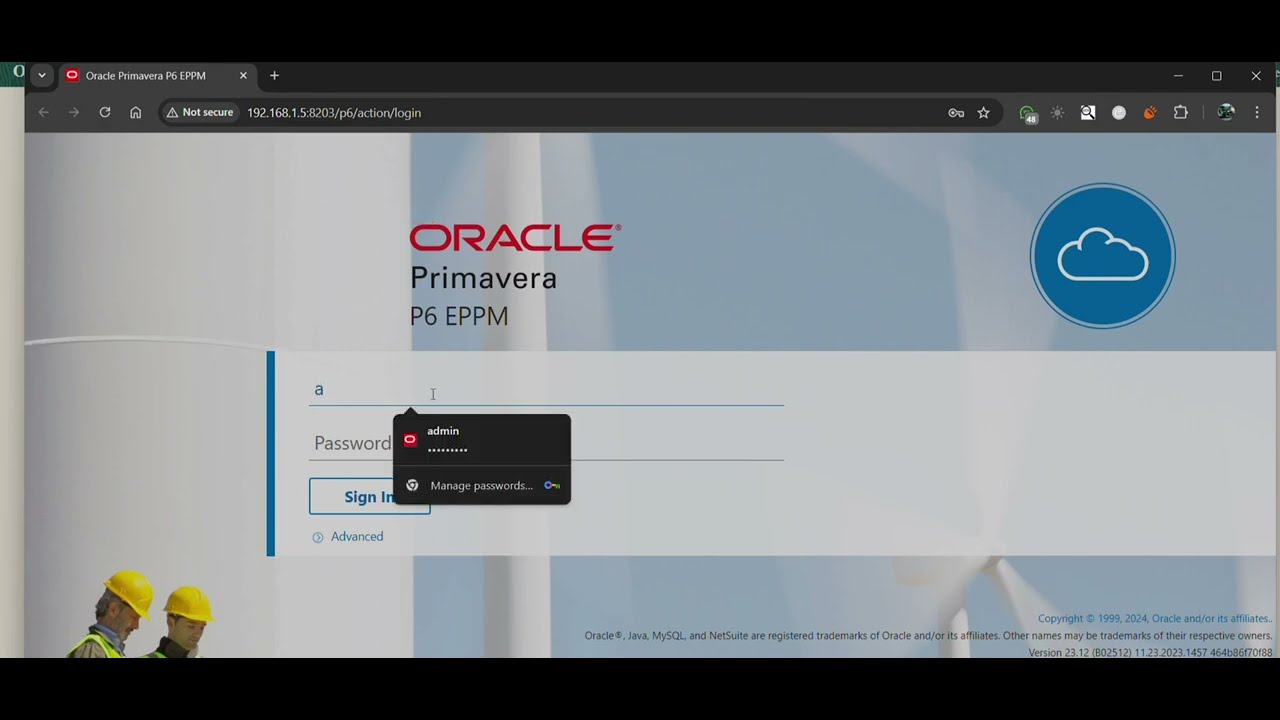Click the blue cloud logo circle

tap(1102, 256)
